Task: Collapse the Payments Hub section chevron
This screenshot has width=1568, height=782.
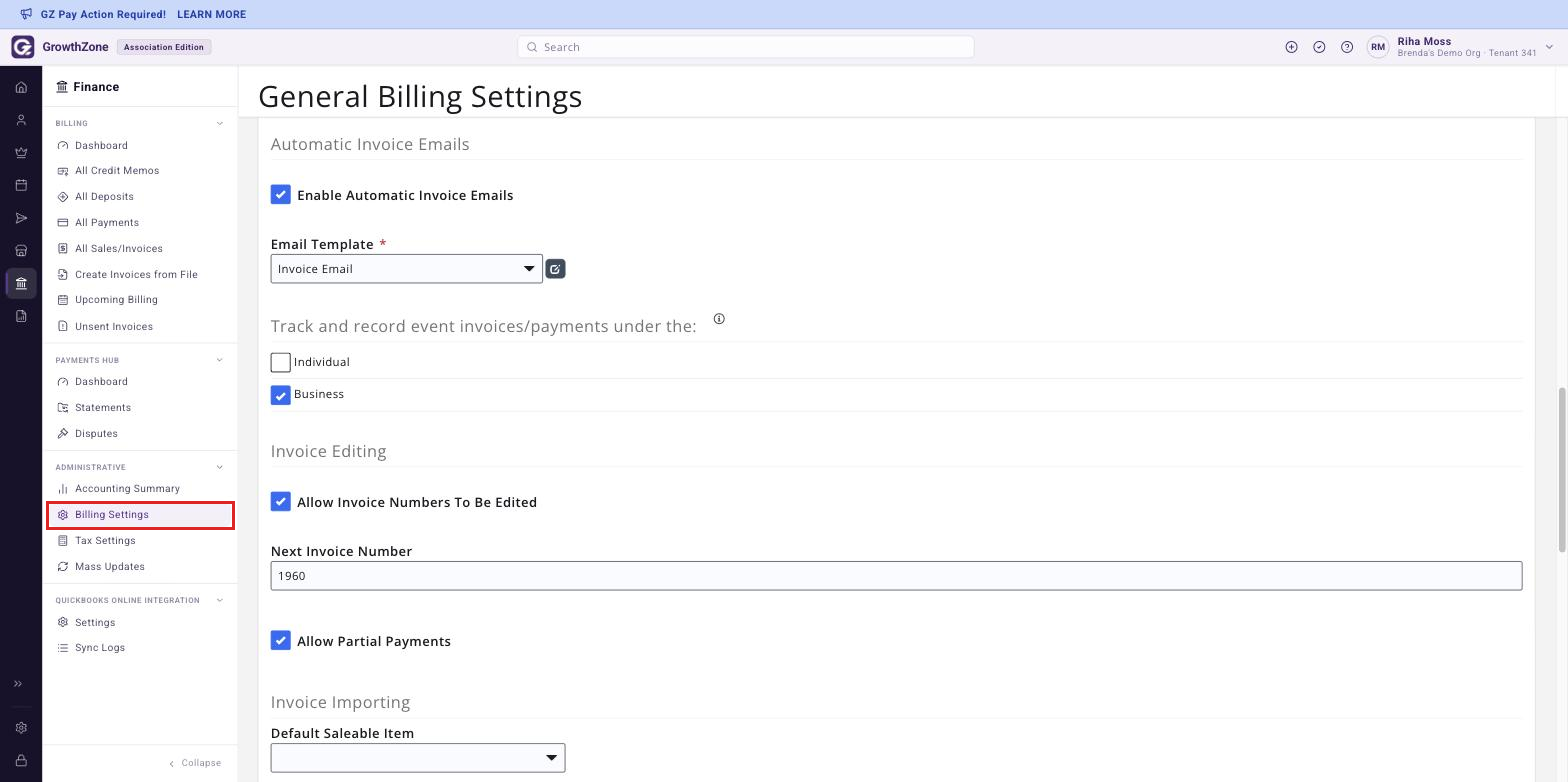Action: (220, 360)
